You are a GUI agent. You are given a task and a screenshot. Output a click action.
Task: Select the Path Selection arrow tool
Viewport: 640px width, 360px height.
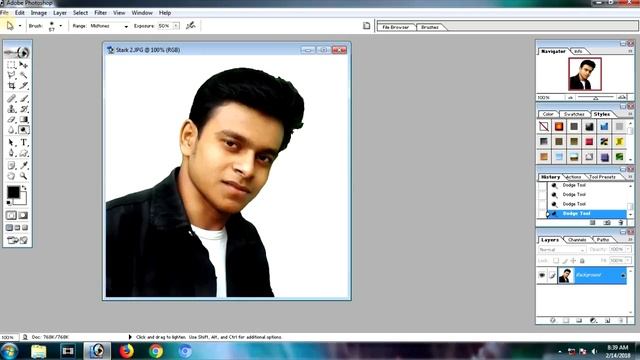point(11,142)
